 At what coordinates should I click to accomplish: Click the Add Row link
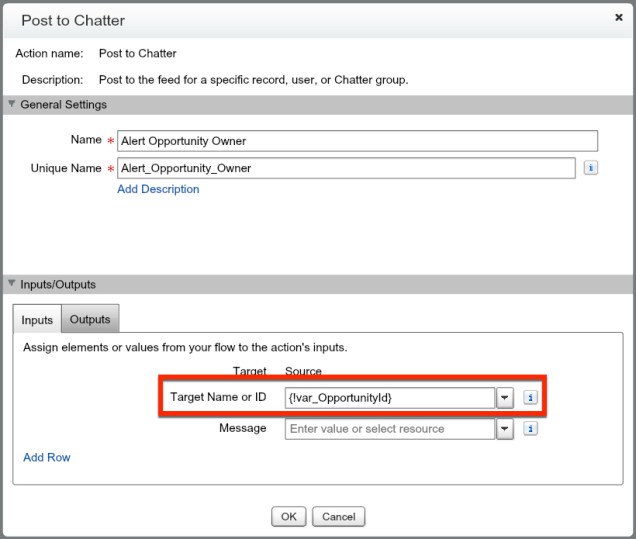pyautogui.click(x=47, y=457)
